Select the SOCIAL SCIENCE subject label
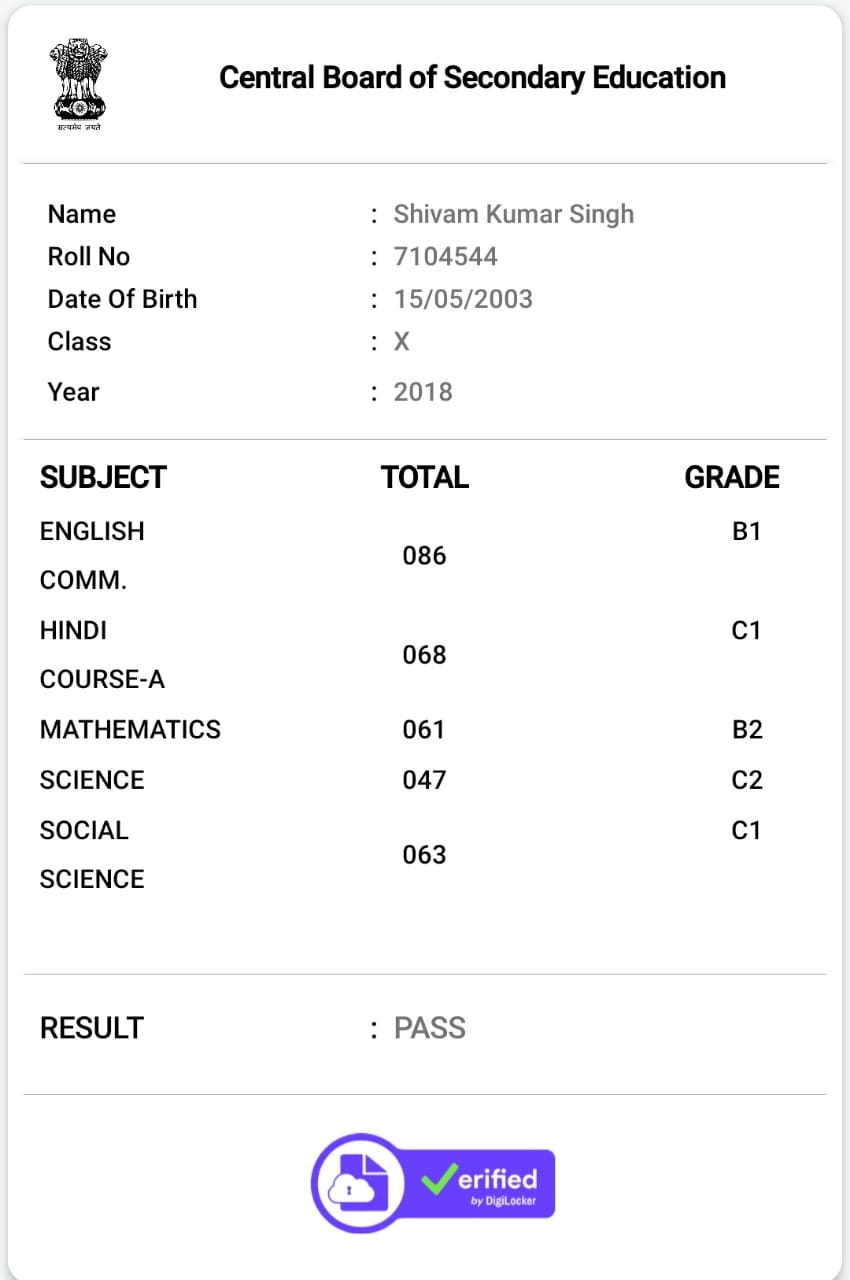Screen dimensions: 850x1280 point(92,855)
